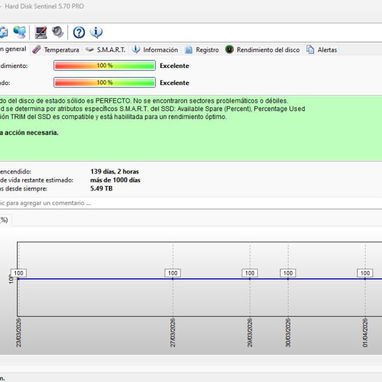Screen dimensions: 382x382
Task: Switch to the Alertas tab
Action: point(322,50)
